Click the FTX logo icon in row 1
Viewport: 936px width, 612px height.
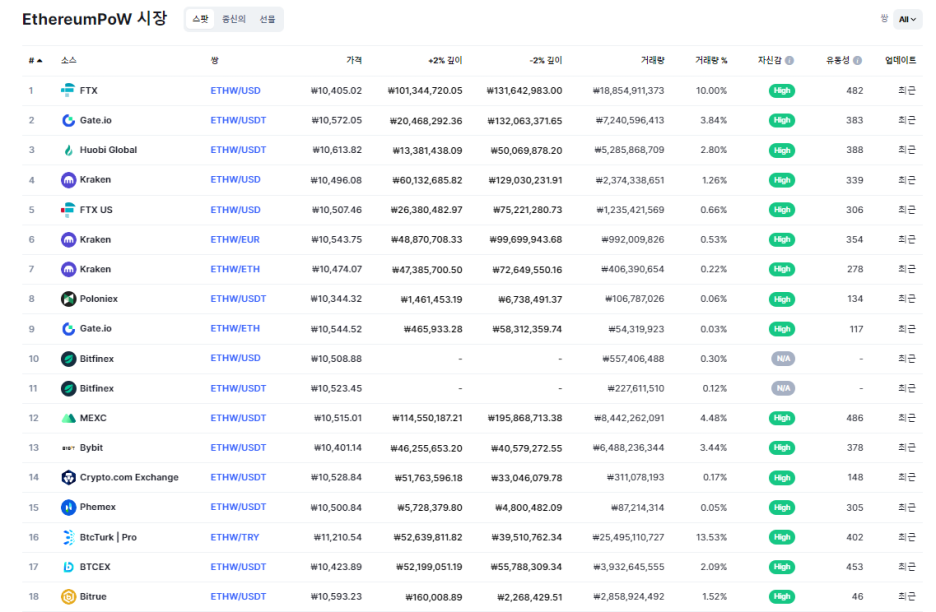click(x=68, y=90)
